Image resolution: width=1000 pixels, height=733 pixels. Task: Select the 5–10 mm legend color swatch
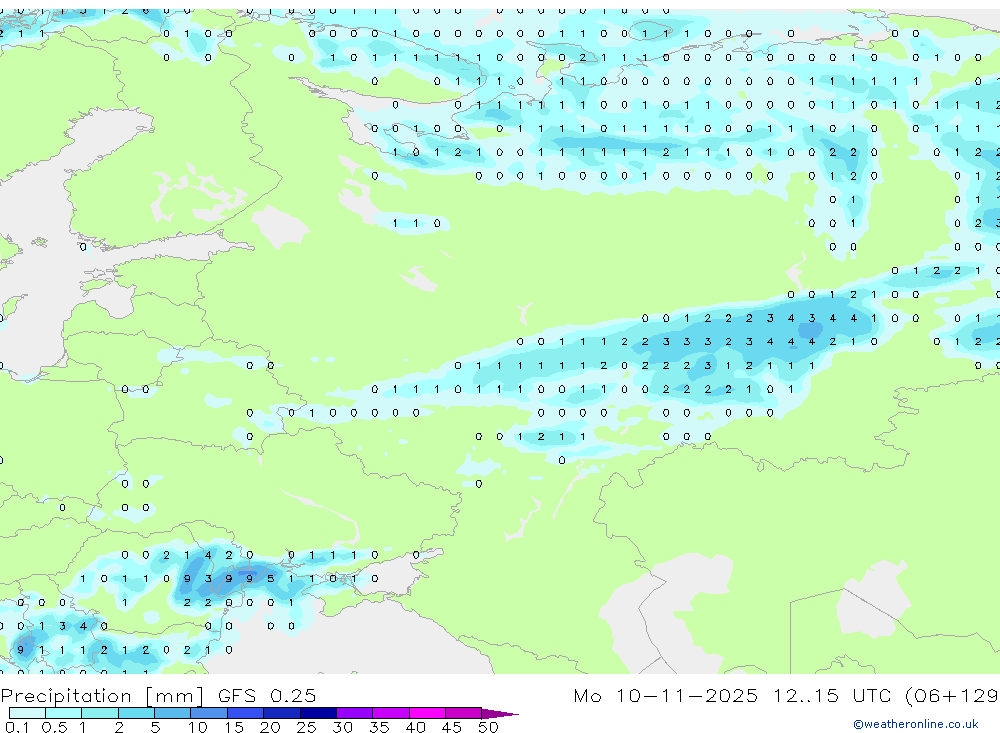click(x=173, y=713)
